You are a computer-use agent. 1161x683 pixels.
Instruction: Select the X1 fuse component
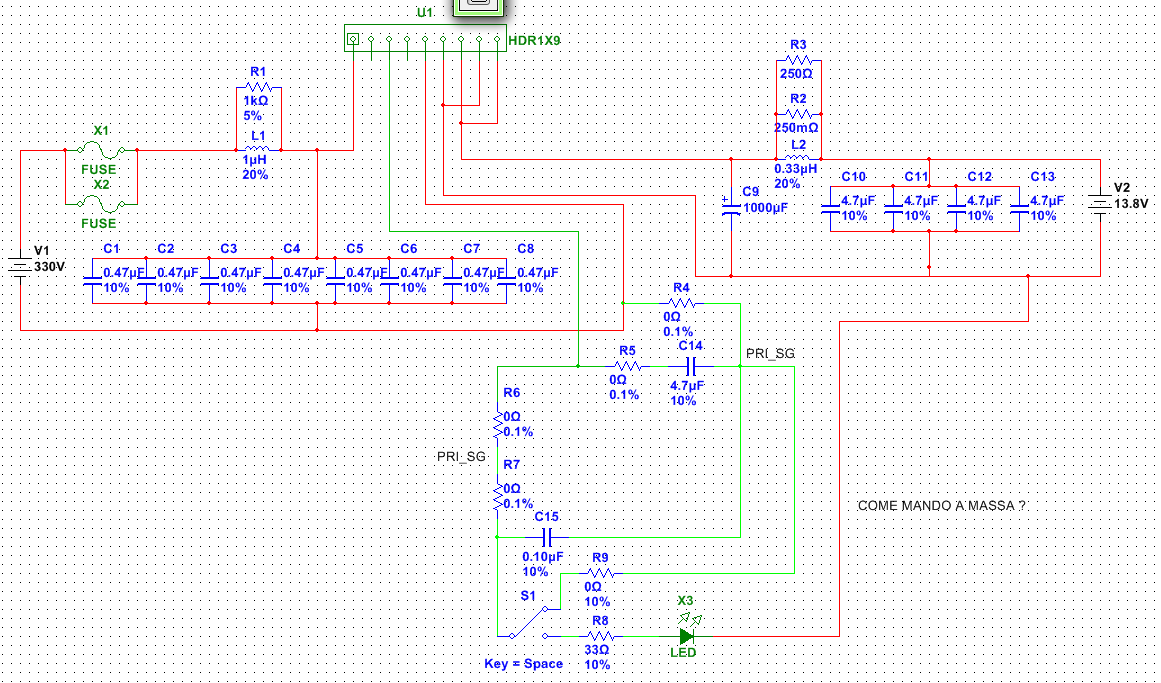pyautogui.click(x=101, y=150)
